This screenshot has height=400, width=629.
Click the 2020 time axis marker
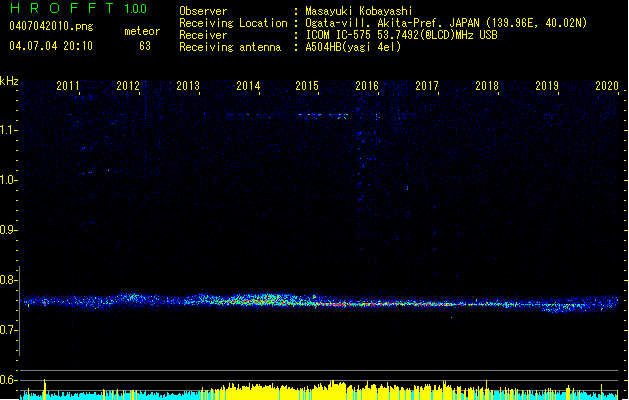tap(607, 86)
